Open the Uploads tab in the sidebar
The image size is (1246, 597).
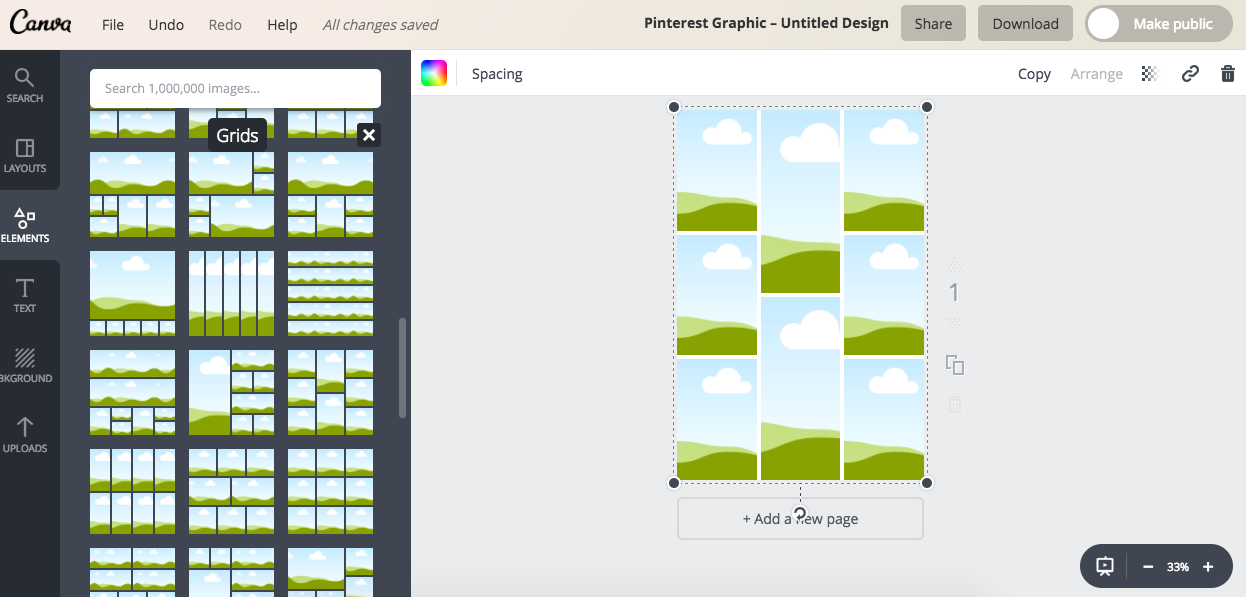coord(25,436)
